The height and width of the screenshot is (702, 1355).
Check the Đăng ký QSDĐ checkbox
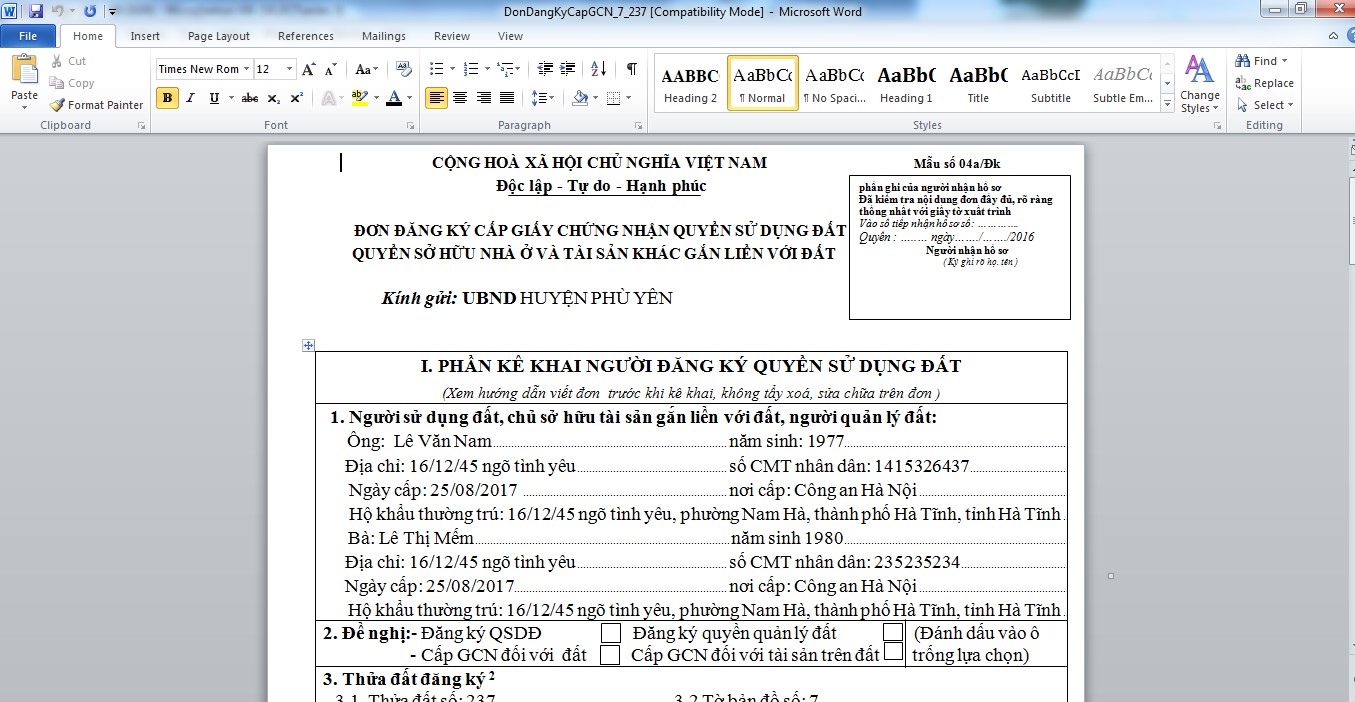(610, 633)
